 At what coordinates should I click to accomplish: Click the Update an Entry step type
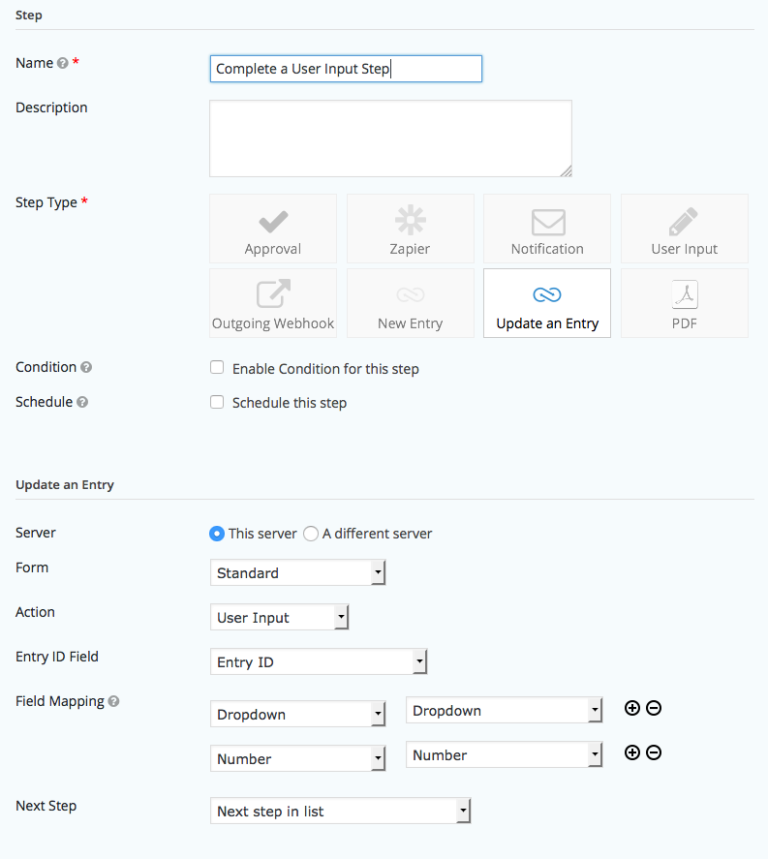(547, 303)
